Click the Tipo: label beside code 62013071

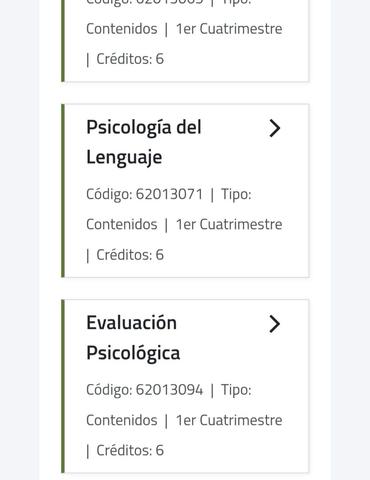pos(236,194)
